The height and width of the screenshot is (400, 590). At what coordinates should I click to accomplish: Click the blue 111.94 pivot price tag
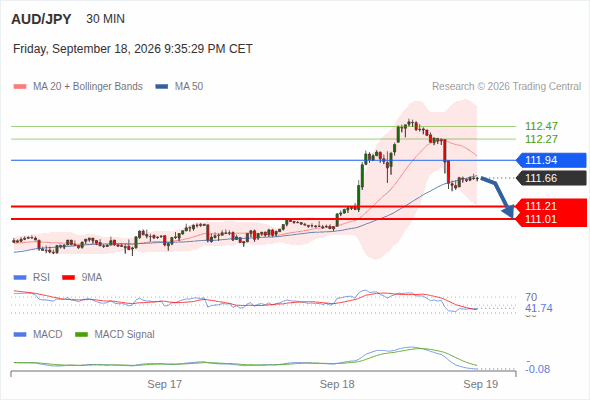[551, 160]
